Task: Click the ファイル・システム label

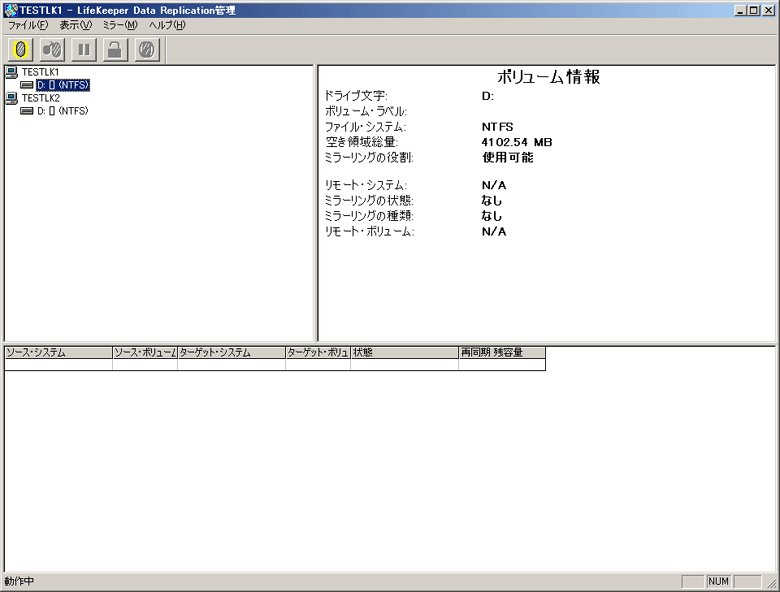Action: (366, 127)
